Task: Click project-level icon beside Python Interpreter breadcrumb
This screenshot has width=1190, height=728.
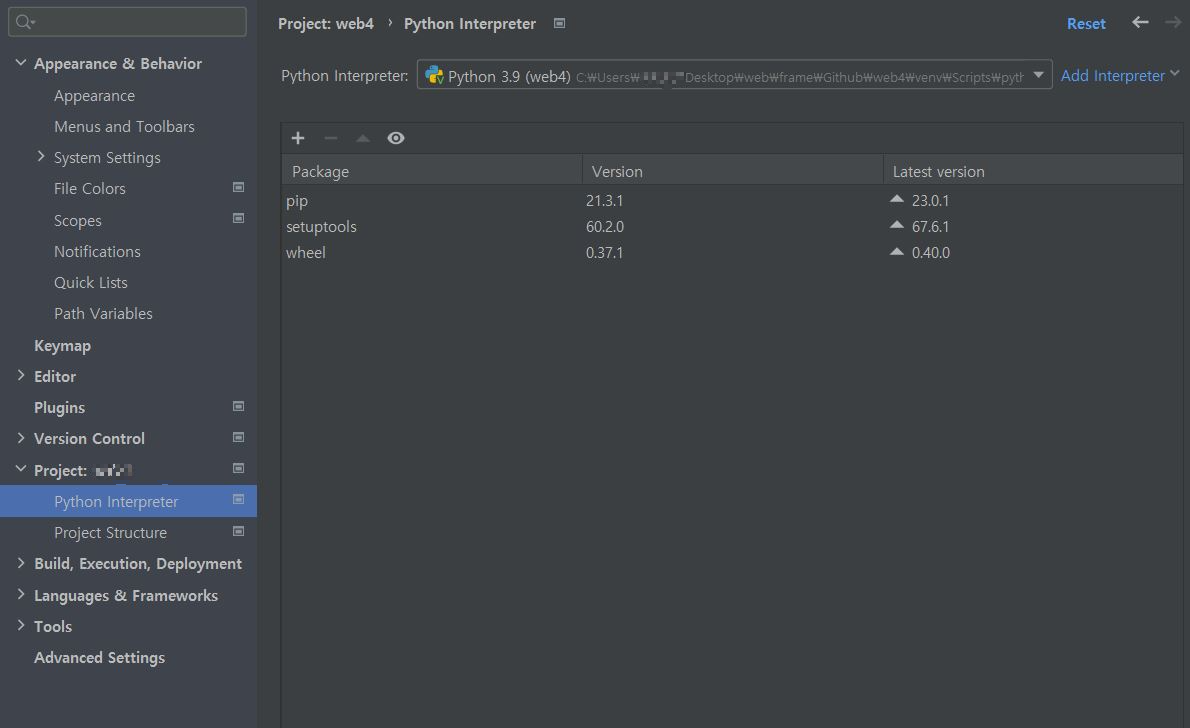Action: (x=559, y=24)
